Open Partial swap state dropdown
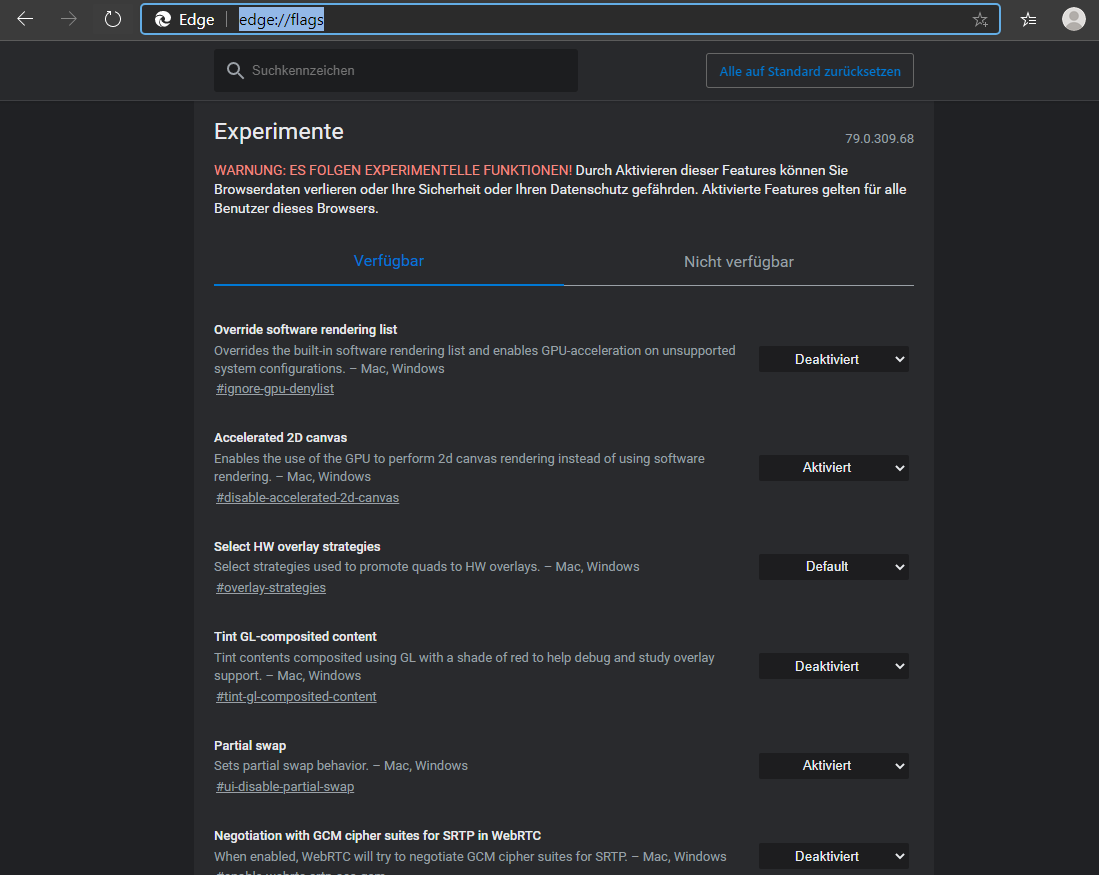The height and width of the screenshot is (875, 1099). pos(833,765)
